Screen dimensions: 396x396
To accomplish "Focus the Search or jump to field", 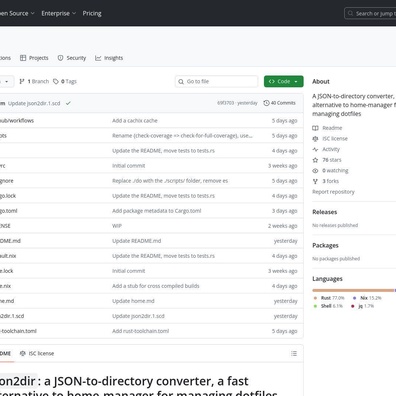I will (x=370, y=13).
